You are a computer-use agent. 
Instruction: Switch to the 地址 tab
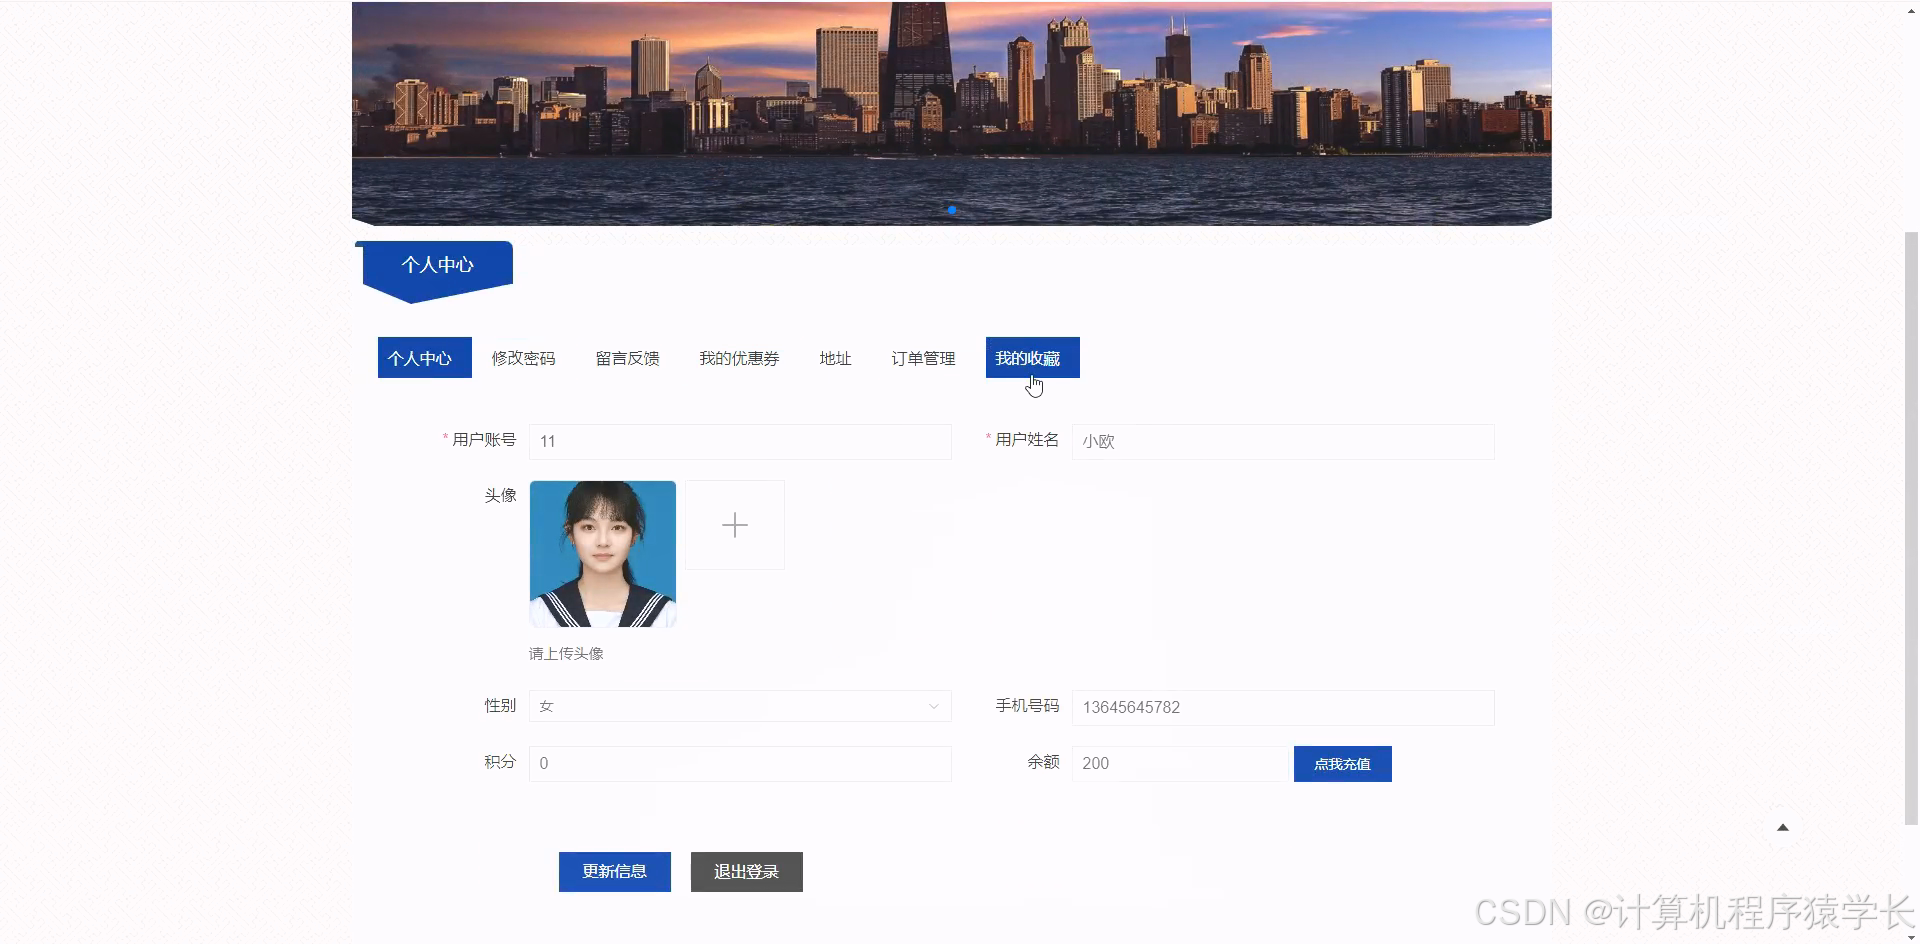tap(834, 357)
